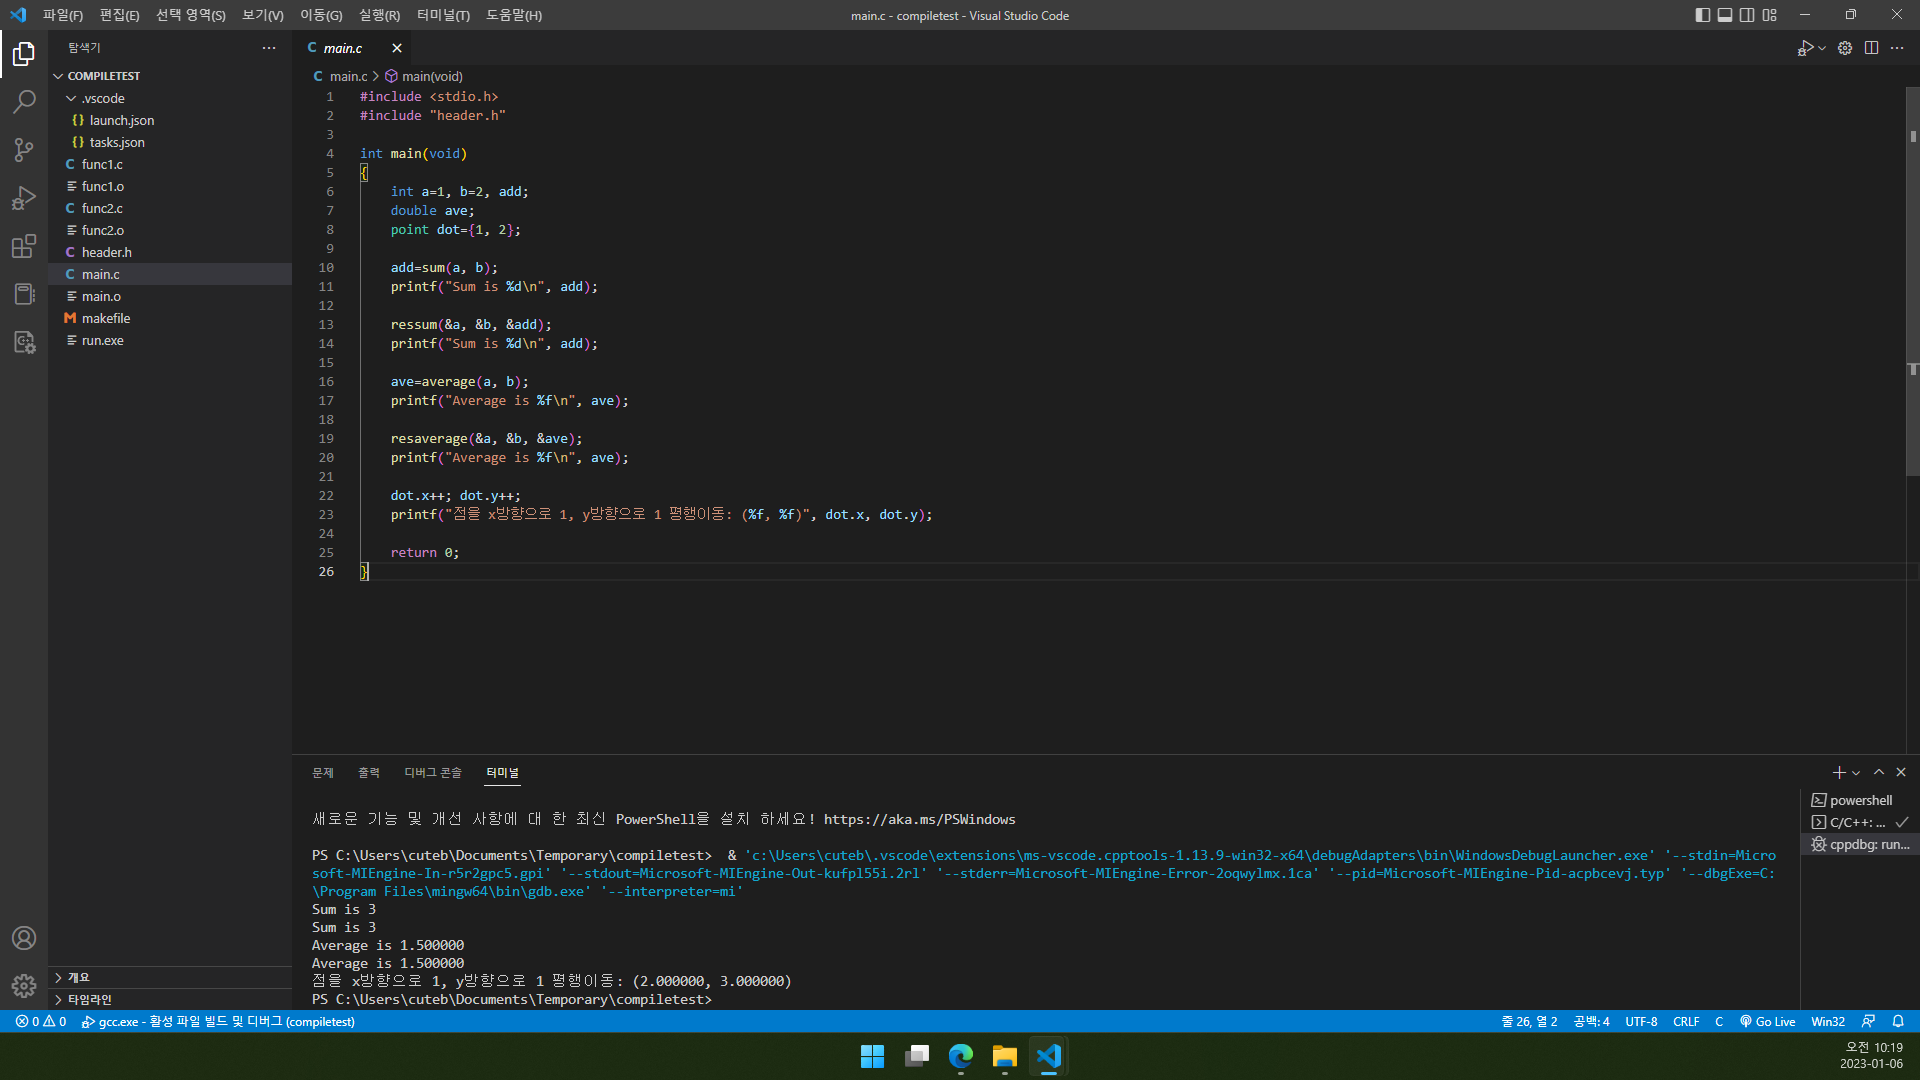The image size is (1920, 1080).
Task: Close the bottom panel
Action: tap(1901, 772)
